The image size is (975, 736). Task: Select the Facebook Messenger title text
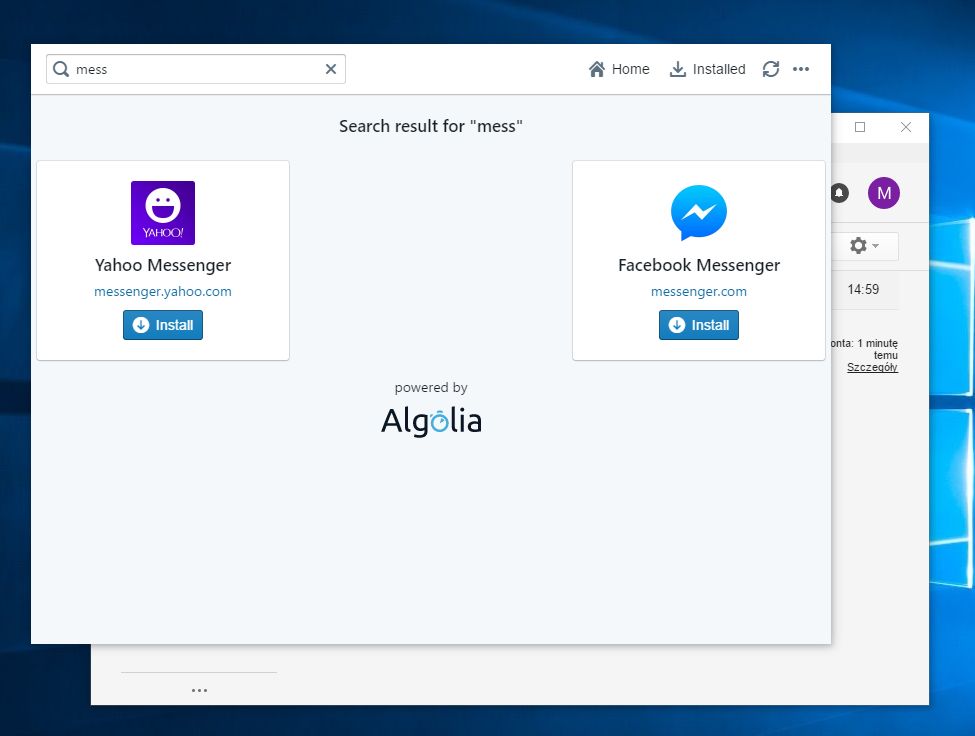point(699,265)
